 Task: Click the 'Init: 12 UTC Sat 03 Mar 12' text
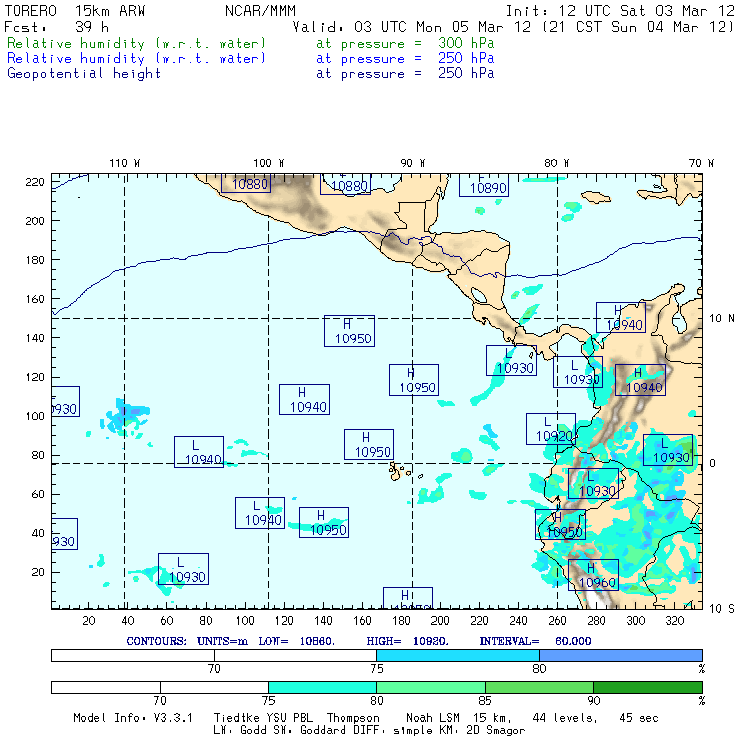tap(620, 11)
